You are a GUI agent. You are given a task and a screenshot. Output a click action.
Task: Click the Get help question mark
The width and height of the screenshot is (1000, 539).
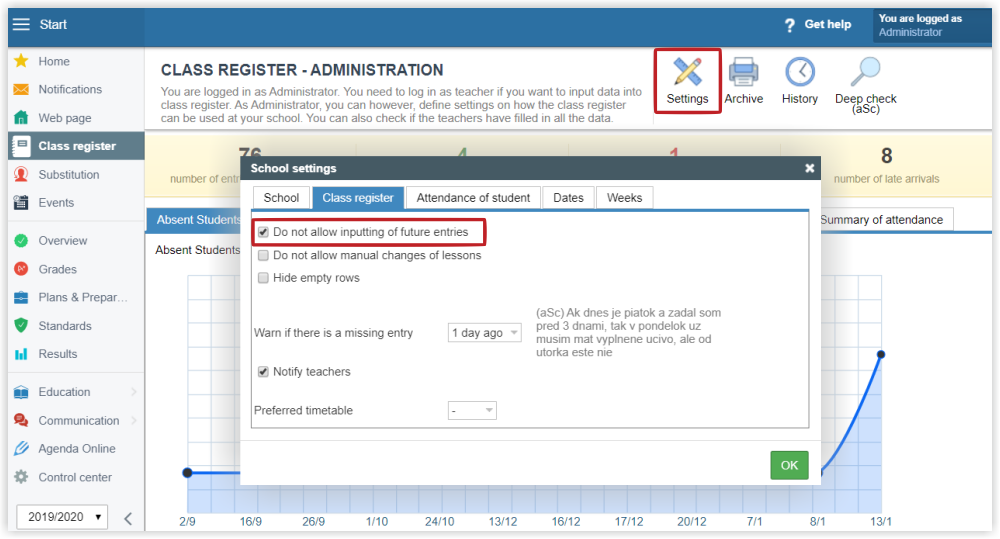pyautogui.click(x=790, y=25)
